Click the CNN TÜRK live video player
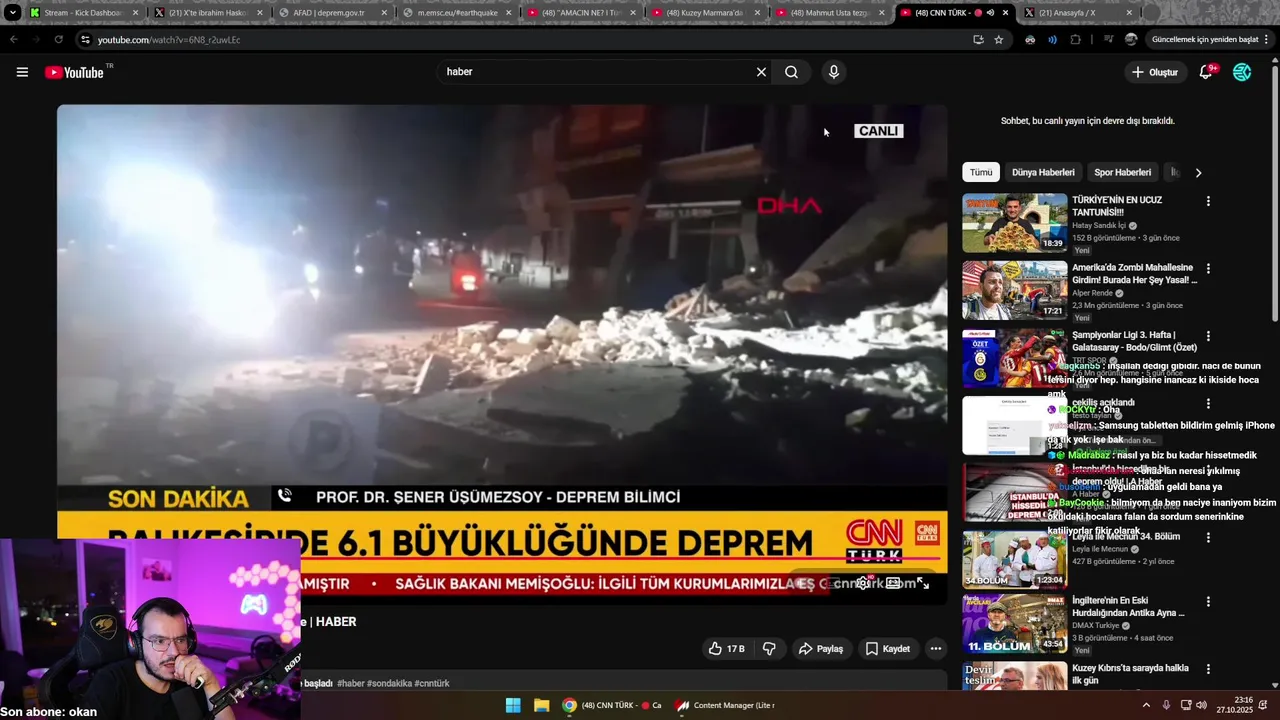The width and height of the screenshot is (1280, 720). 502,353
